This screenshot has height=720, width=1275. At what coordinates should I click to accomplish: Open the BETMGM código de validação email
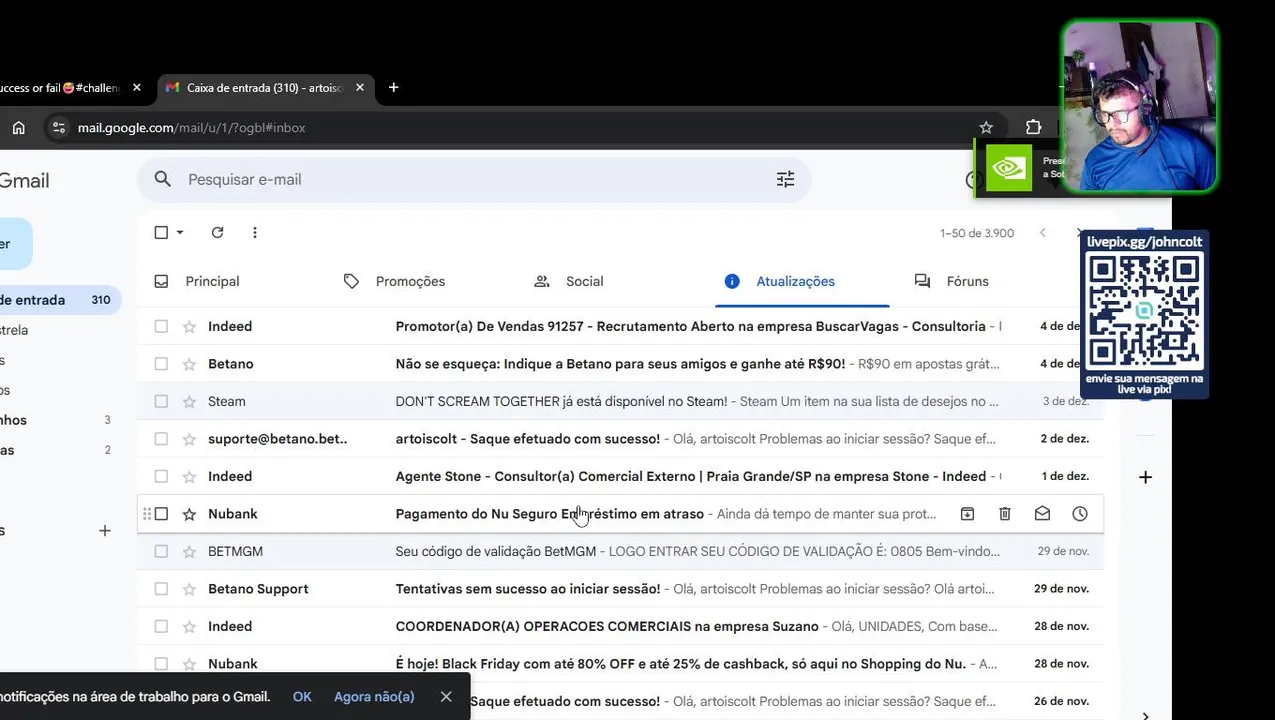point(620,551)
